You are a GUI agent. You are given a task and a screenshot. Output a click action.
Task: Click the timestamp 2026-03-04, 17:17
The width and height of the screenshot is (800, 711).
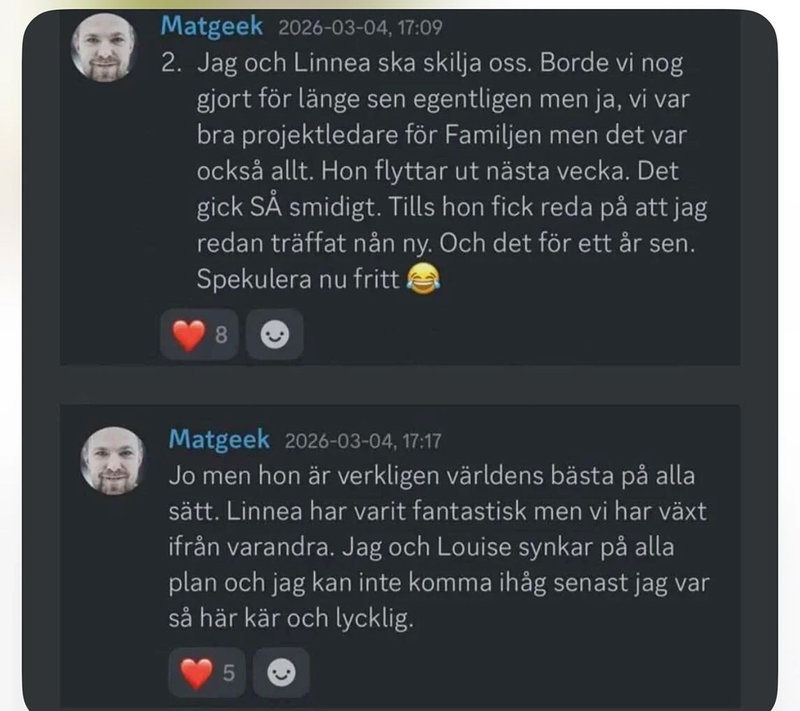(x=363, y=441)
